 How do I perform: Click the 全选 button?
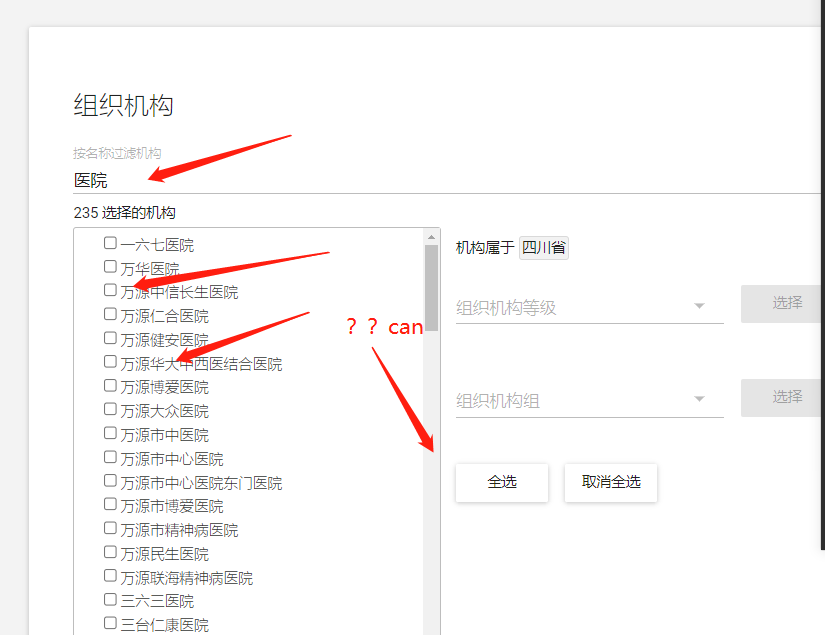click(x=502, y=482)
